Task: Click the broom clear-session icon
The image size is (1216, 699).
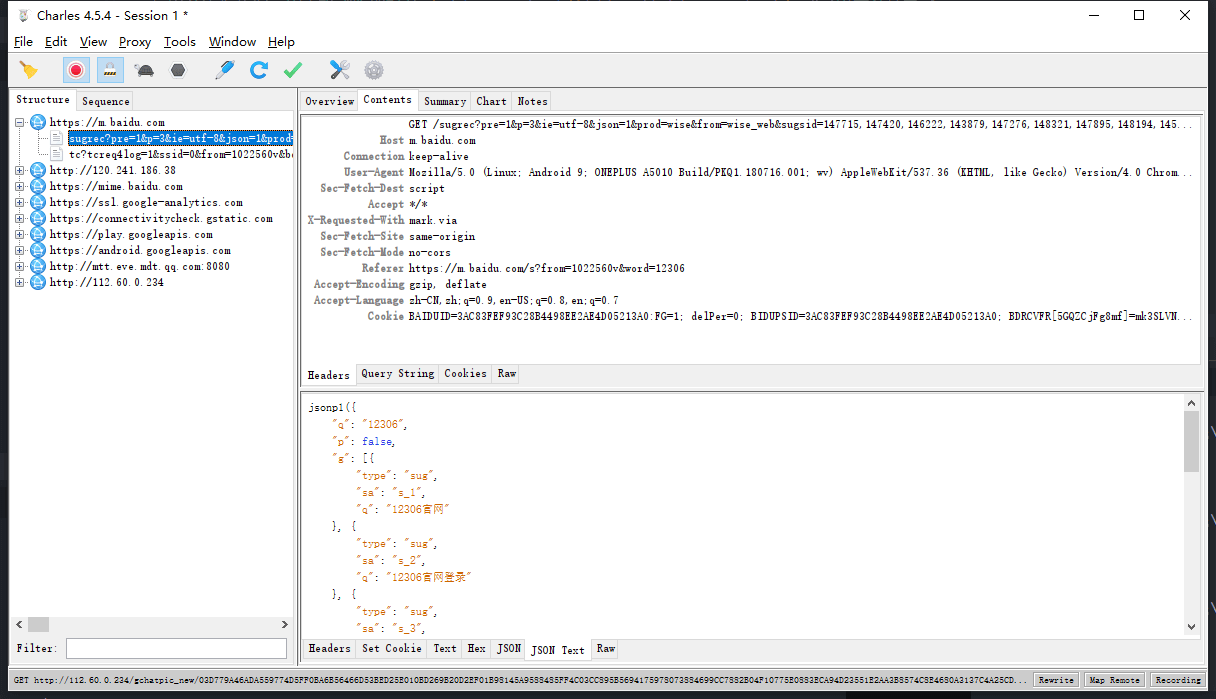Action: [29, 70]
